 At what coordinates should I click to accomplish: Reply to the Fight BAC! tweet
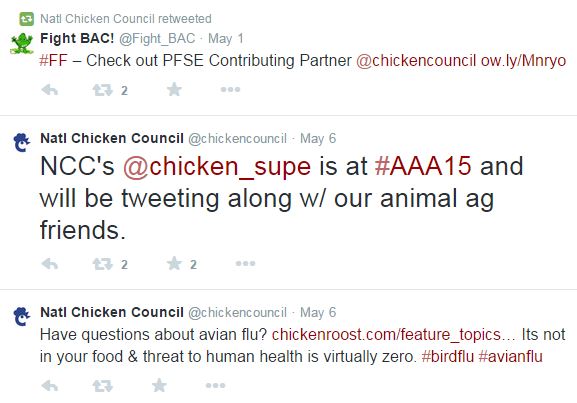coord(50,90)
